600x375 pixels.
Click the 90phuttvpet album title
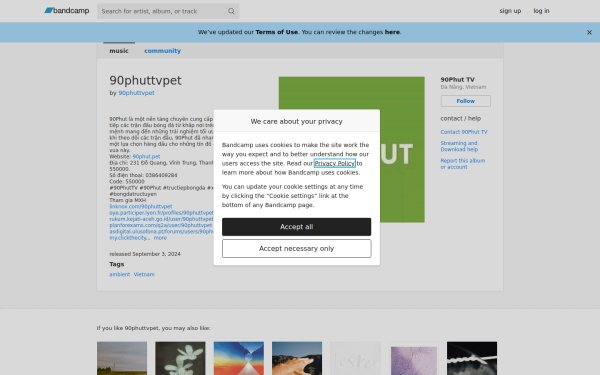click(x=145, y=80)
